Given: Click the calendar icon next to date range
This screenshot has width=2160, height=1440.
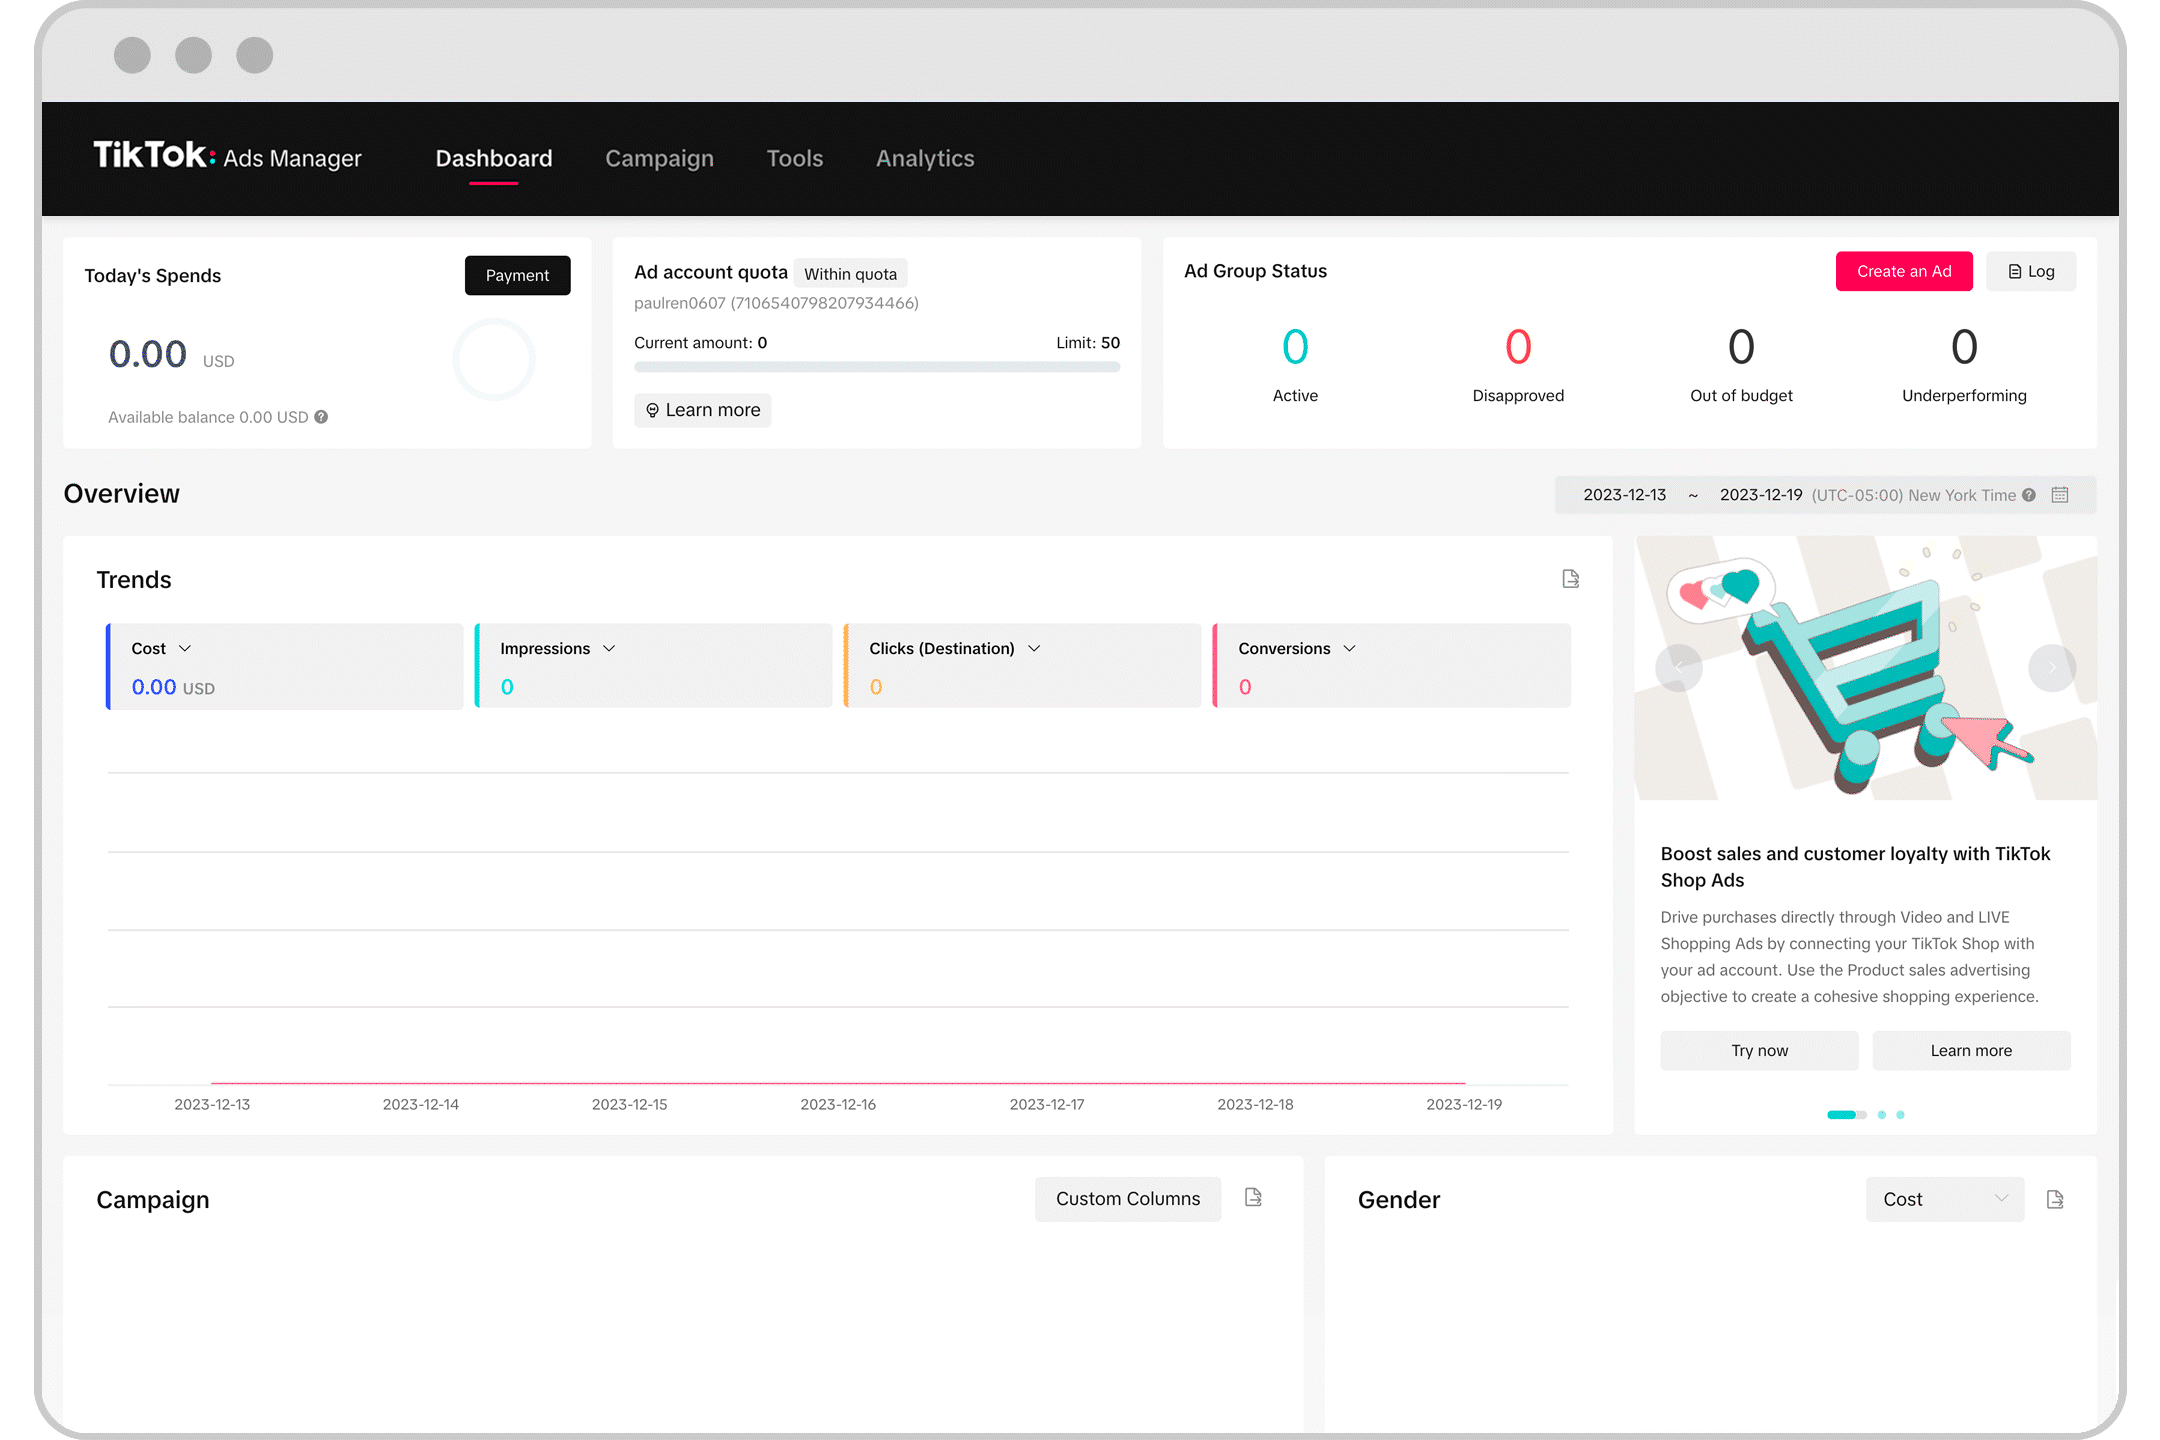Looking at the screenshot, I should 2067,495.
